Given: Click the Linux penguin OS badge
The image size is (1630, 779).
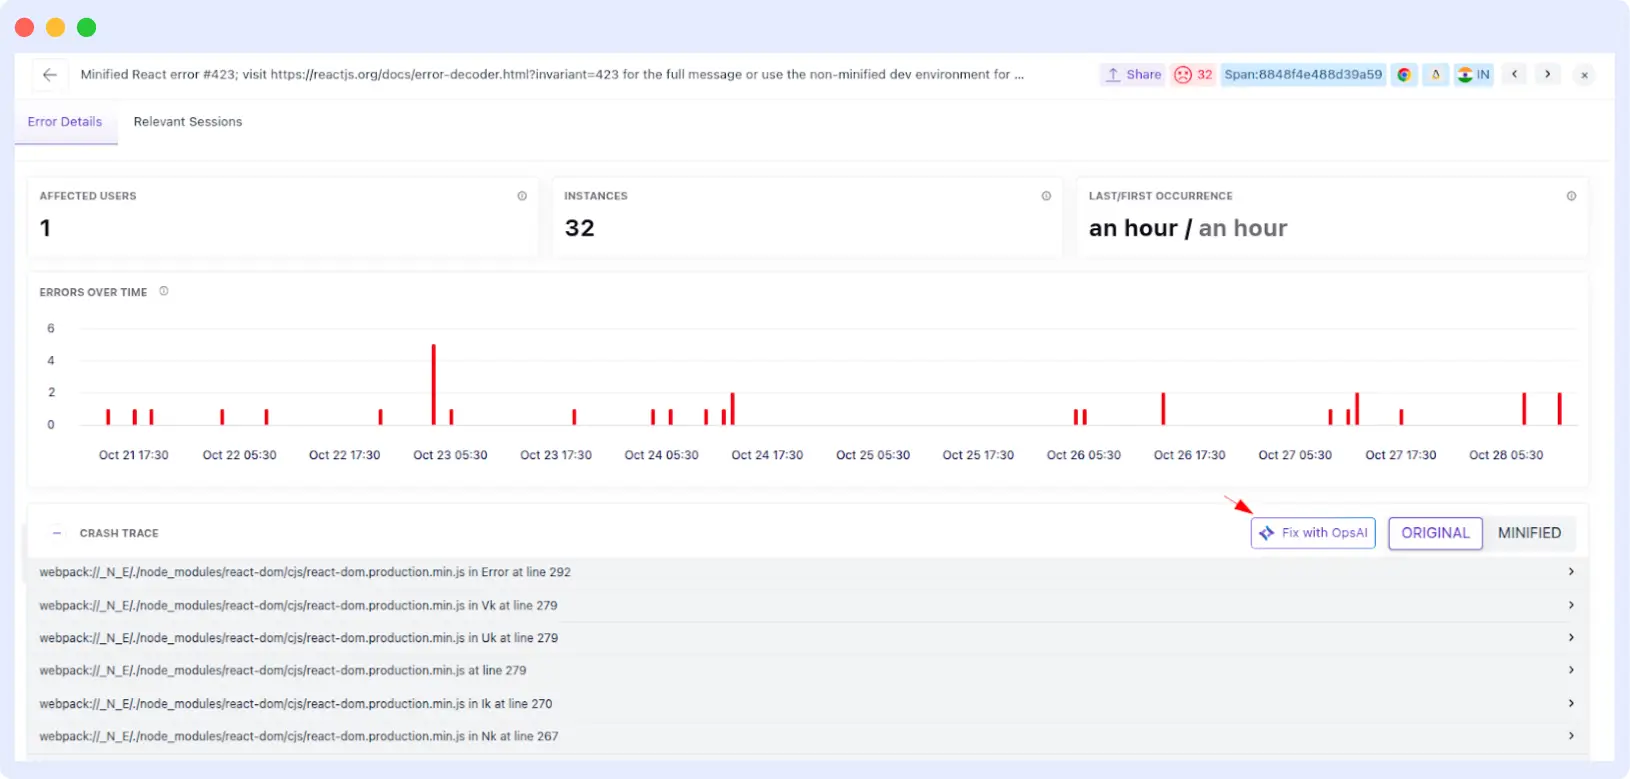Looking at the screenshot, I should (1436, 75).
